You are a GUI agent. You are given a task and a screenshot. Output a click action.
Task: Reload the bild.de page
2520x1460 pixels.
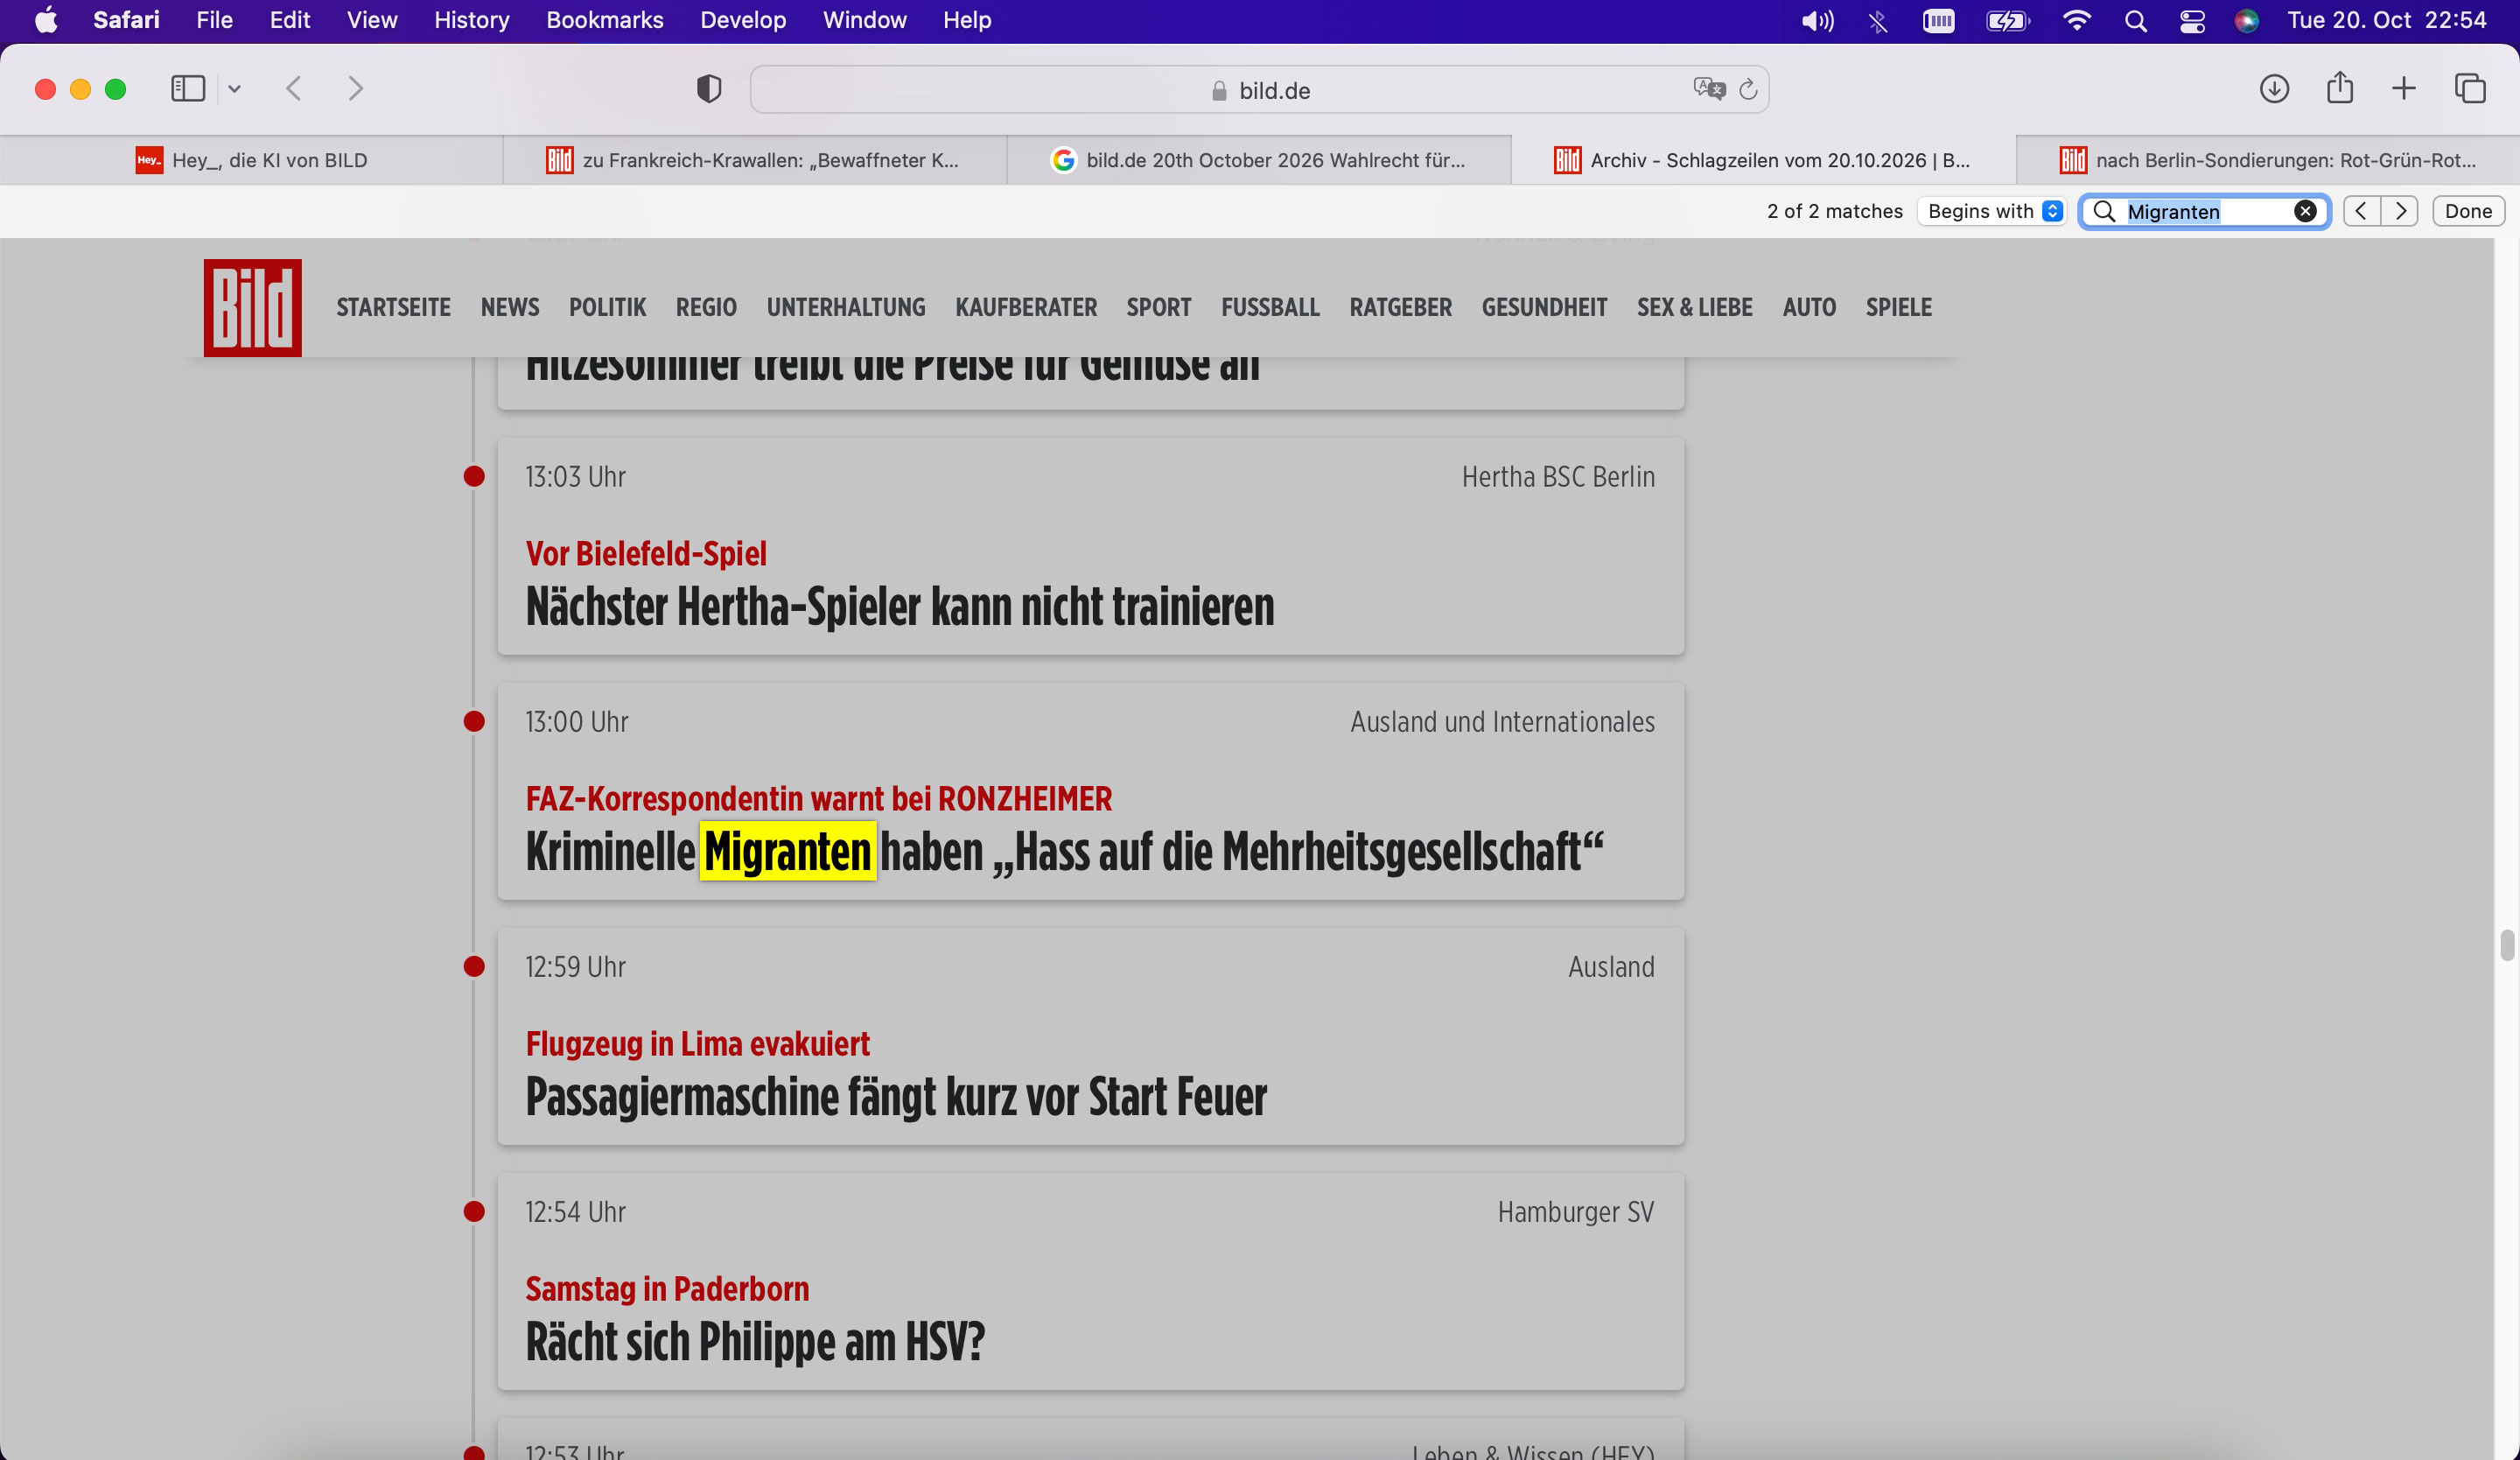tap(1748, 89)
